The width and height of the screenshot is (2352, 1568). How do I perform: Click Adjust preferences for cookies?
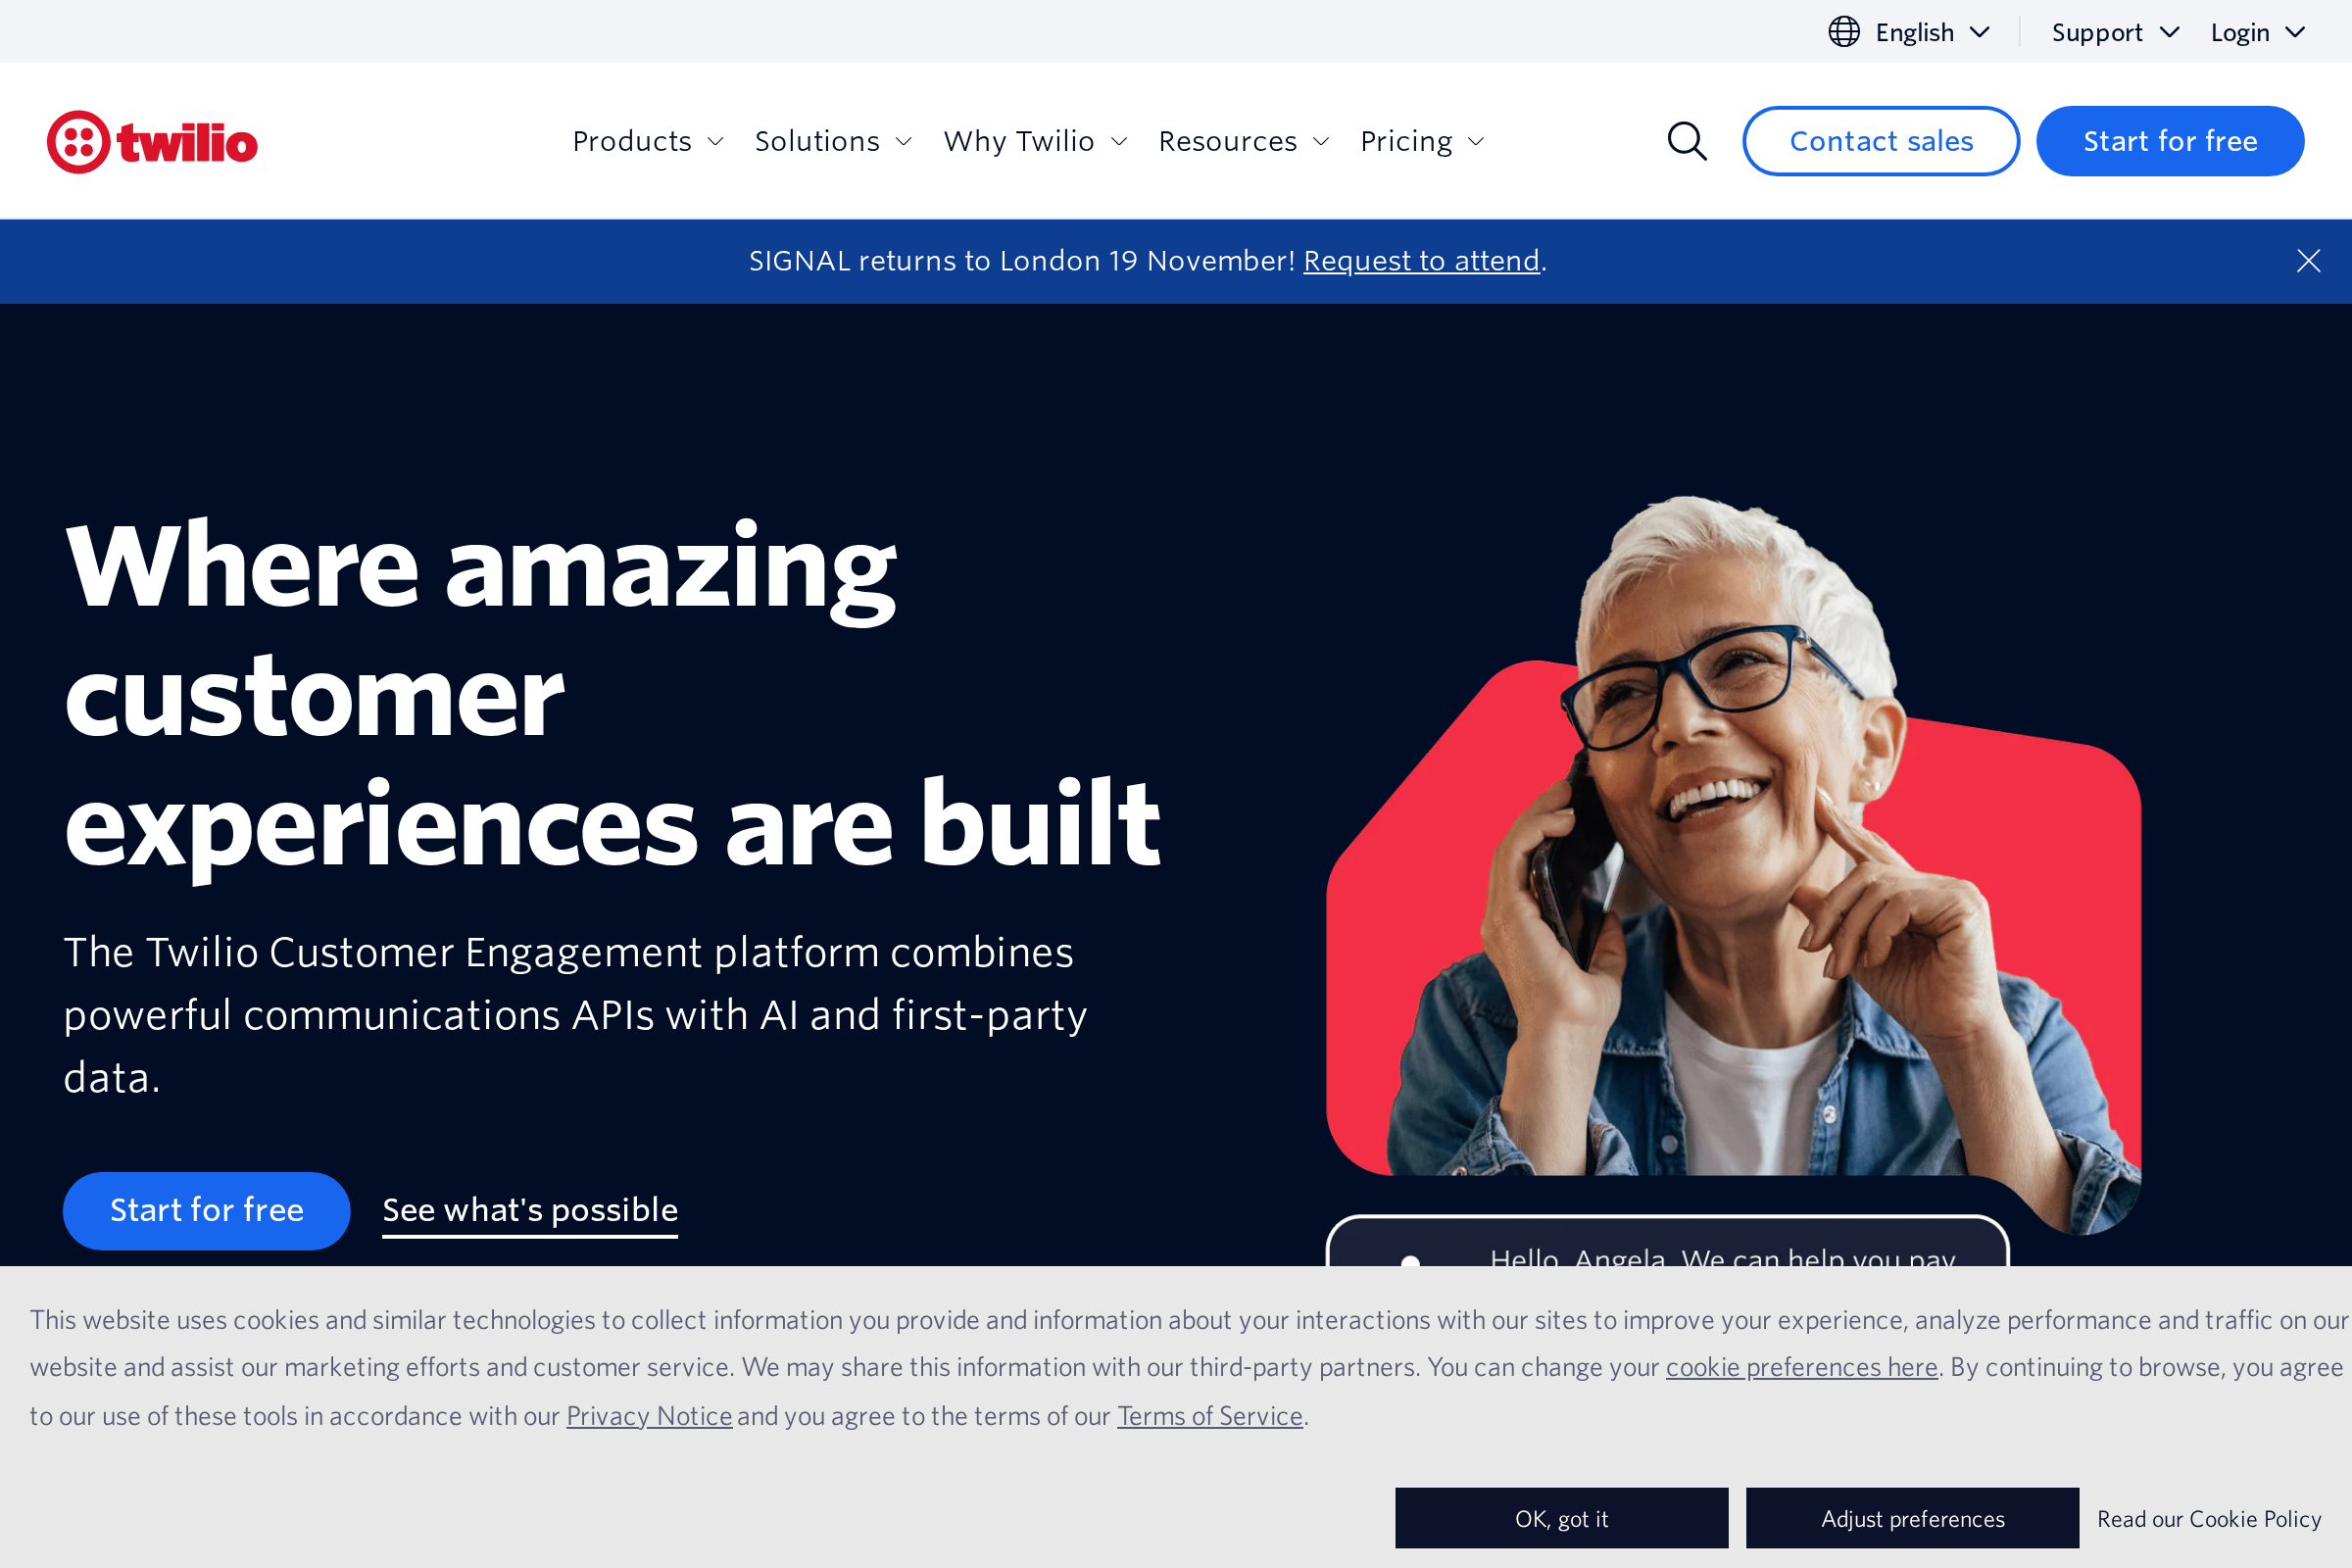point(1912,1518)
